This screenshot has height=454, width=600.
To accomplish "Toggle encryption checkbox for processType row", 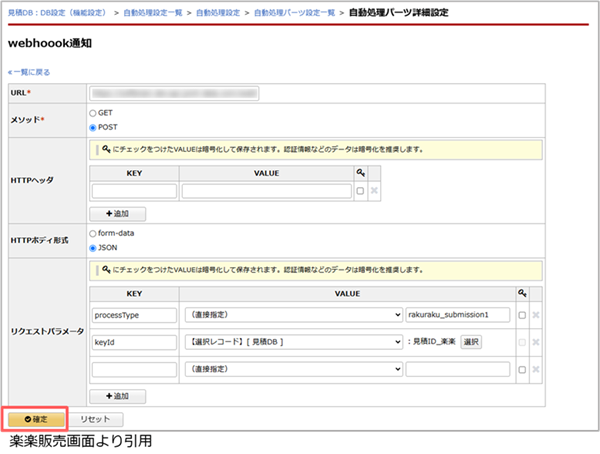I will click(x=522, y=315).
